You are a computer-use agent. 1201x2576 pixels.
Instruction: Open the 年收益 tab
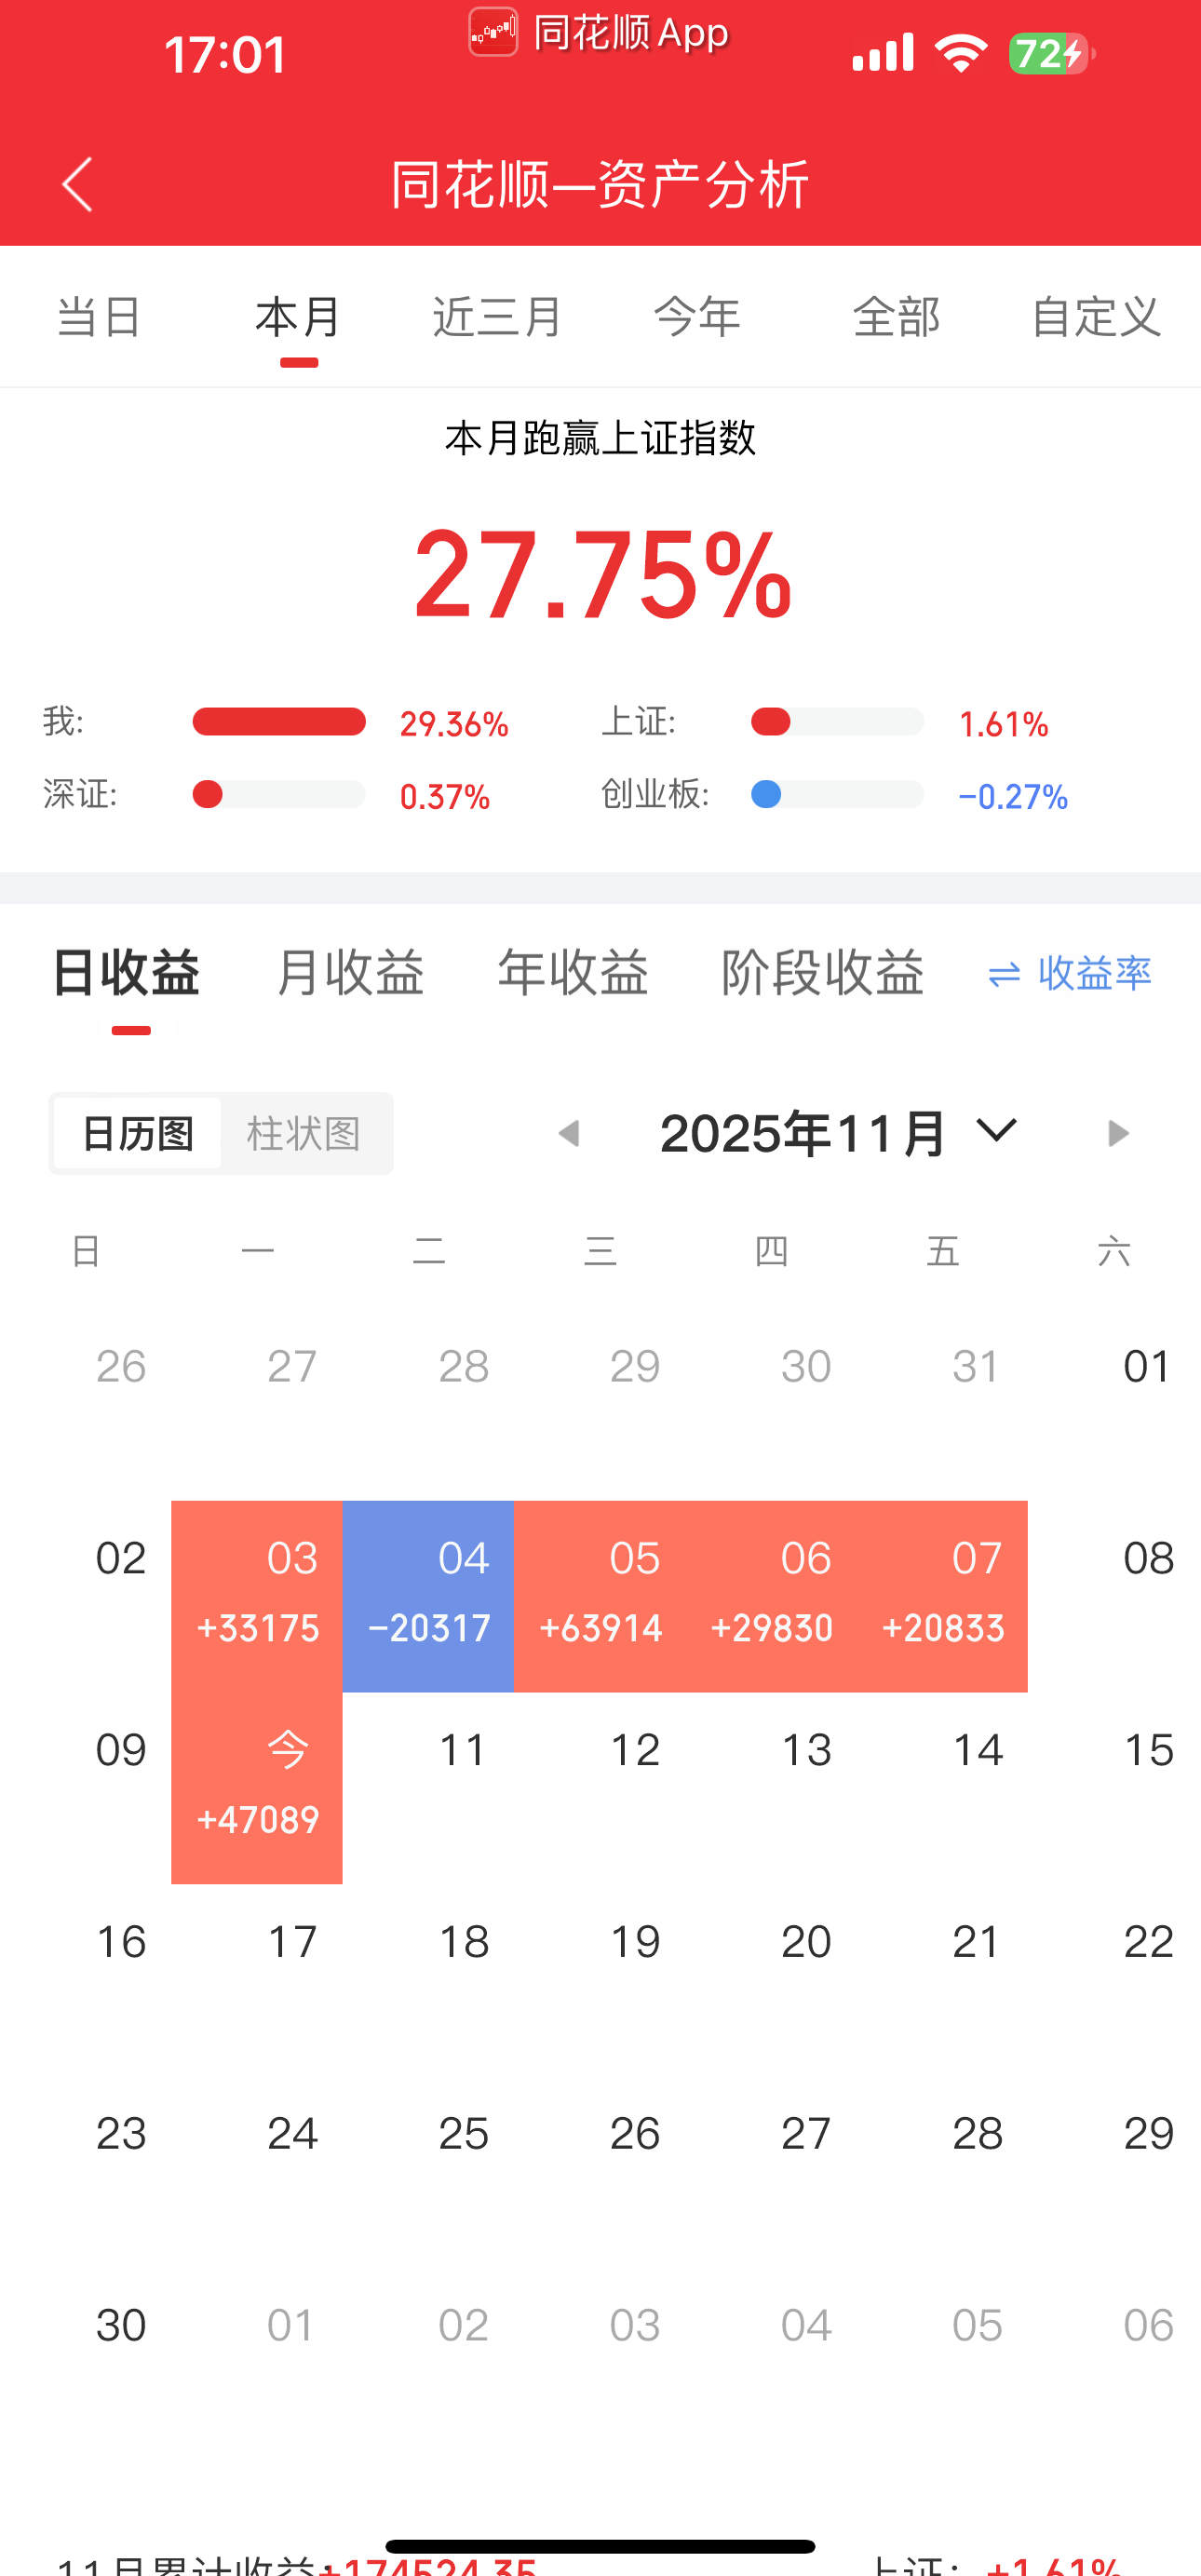573,973
